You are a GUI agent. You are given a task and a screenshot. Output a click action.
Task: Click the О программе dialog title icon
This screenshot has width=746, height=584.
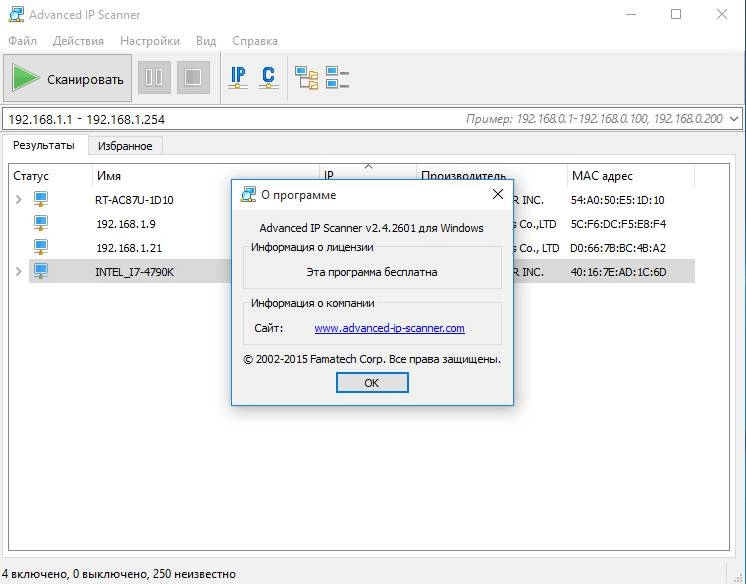[248, 194]
